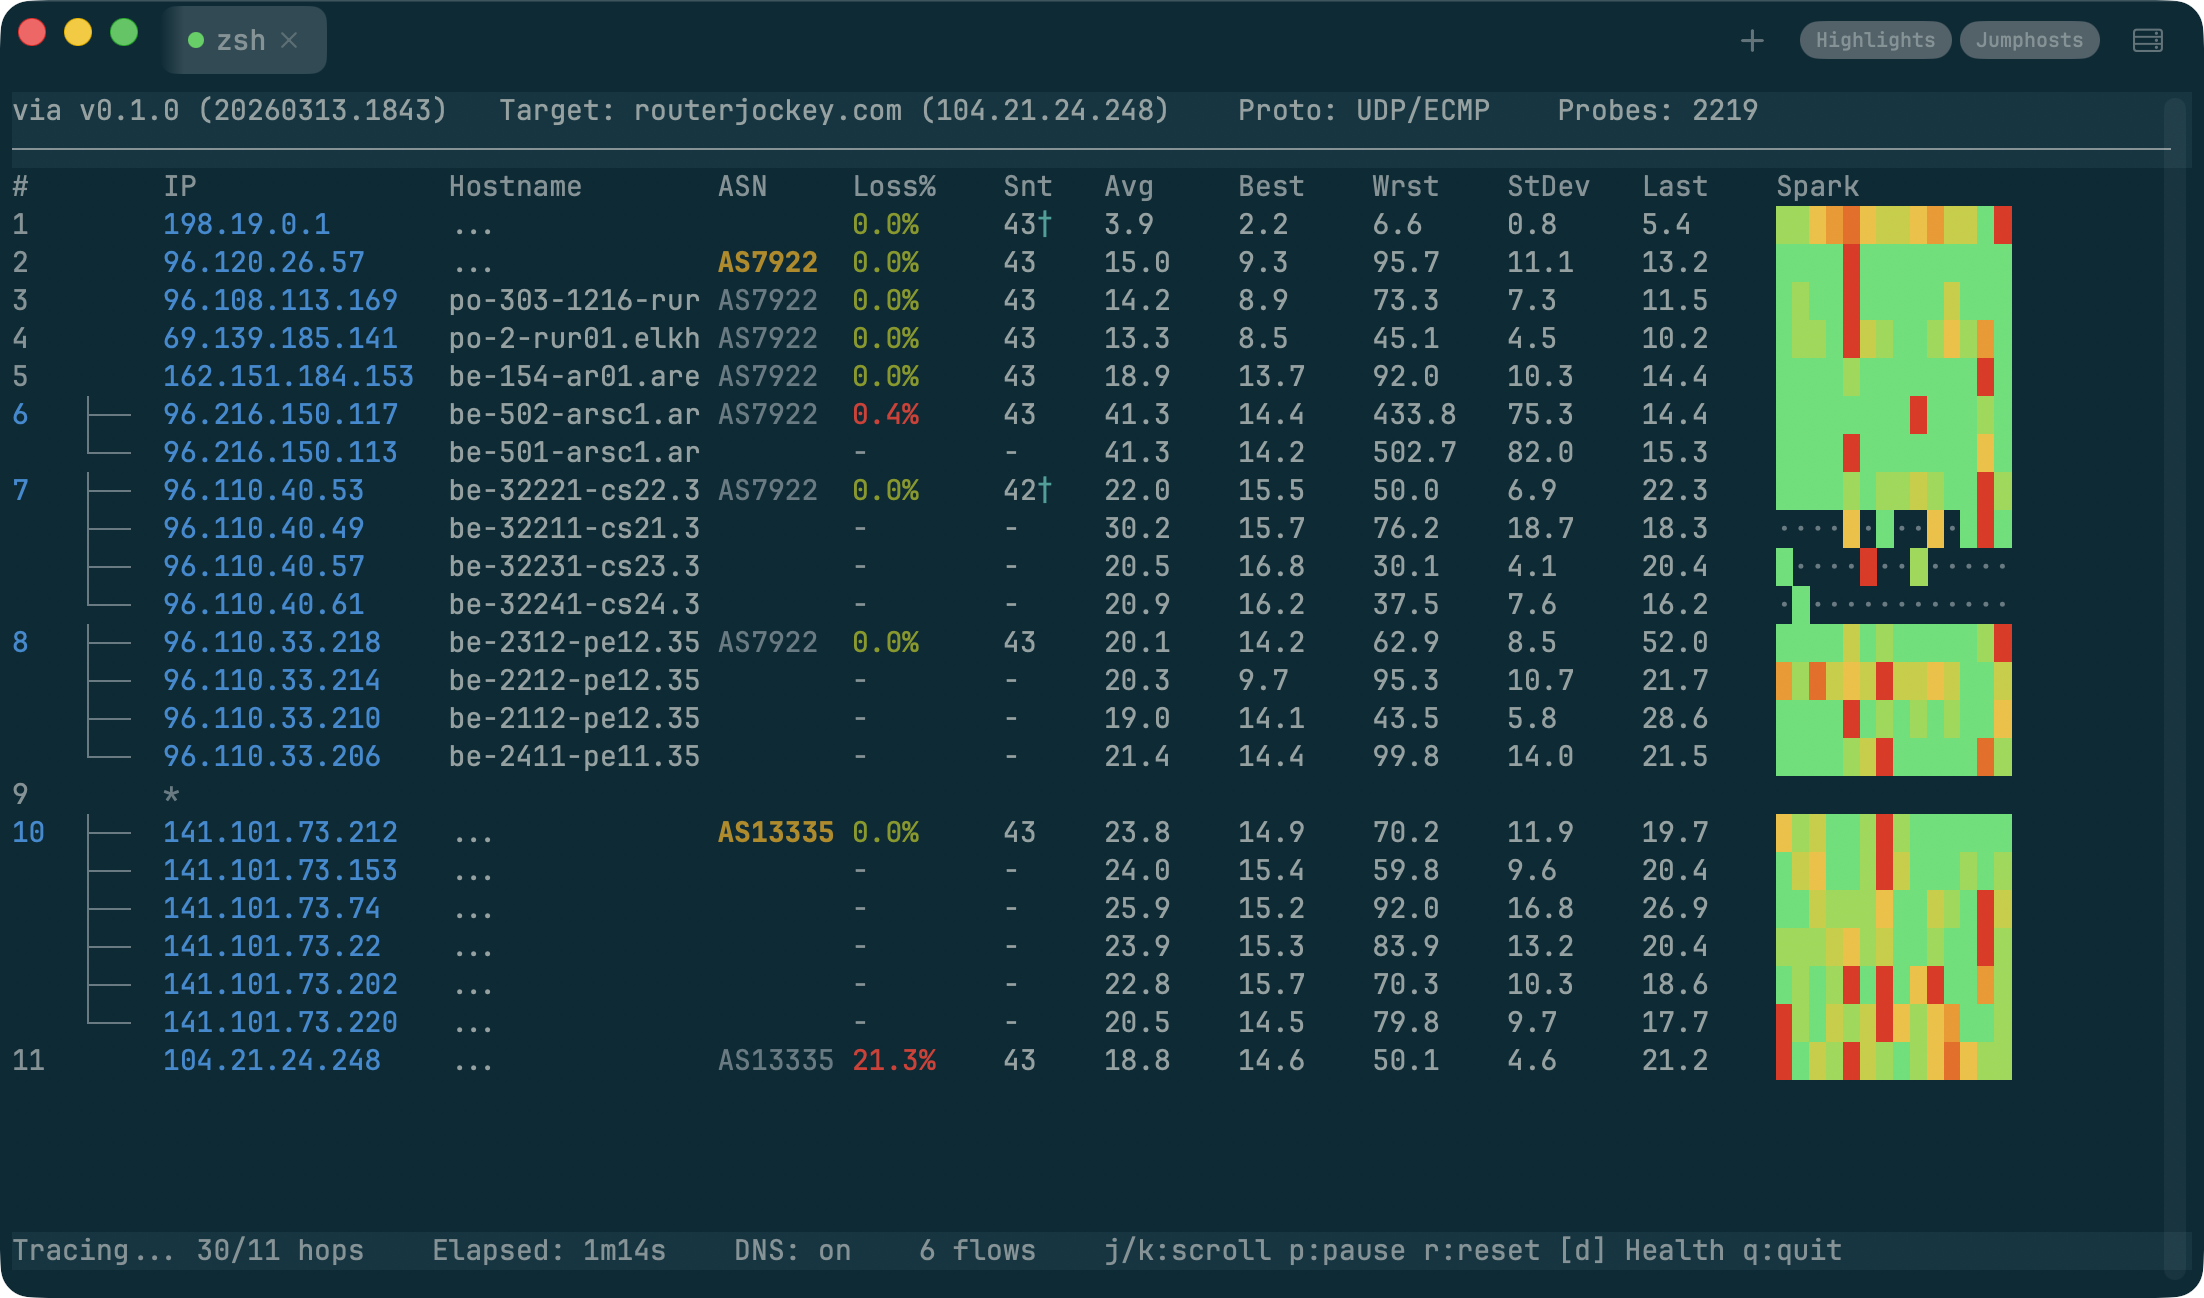Viewport: 2204px width, 1298px height.
Task: Click the dagger marker next to hop 1's Snt count
Action: click(x=1044, y=222)
